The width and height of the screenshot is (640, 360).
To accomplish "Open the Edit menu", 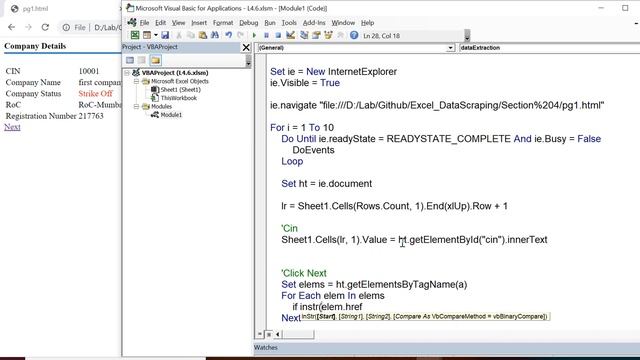I will click(x=160, y=23).
